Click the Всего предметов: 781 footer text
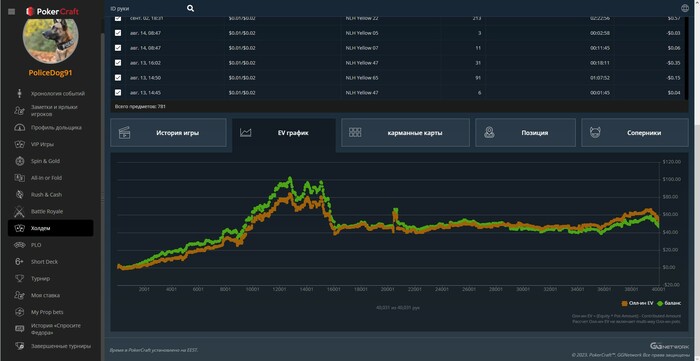The image size is (700, 361). click(x=140, y=107)
